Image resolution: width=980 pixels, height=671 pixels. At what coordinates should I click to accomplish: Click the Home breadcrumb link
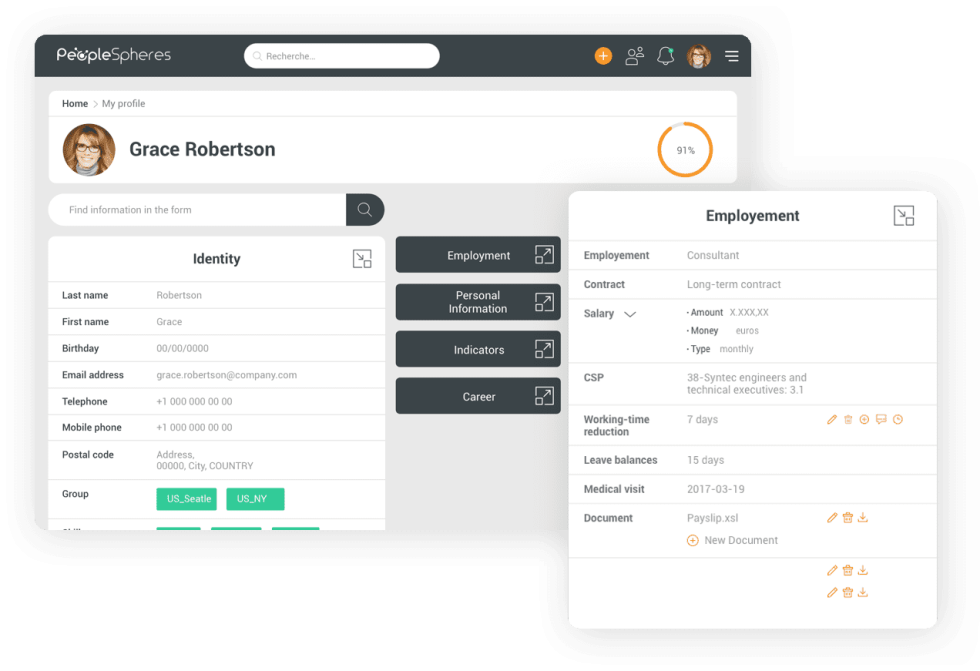pyautogui.click(x=75, y=104)
